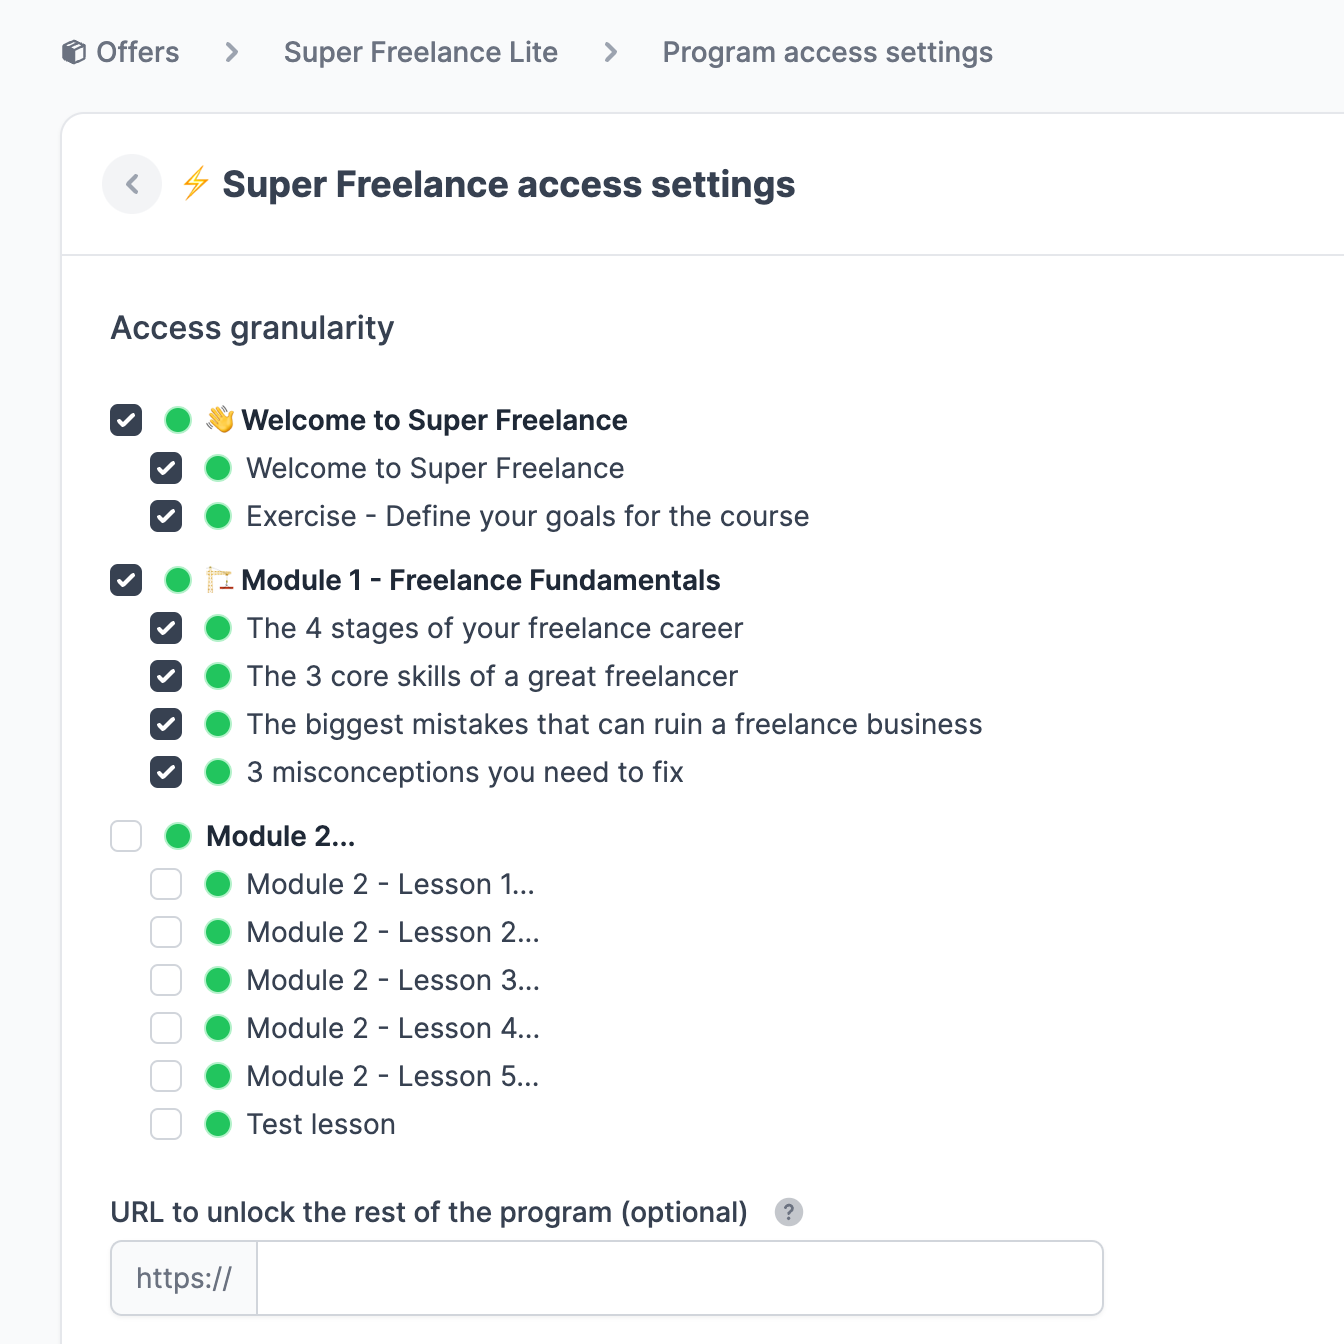Uncheck the Welcome to Super Freelance section checkbox
The image size is (1344, 1344).
[x=126, y=420]
